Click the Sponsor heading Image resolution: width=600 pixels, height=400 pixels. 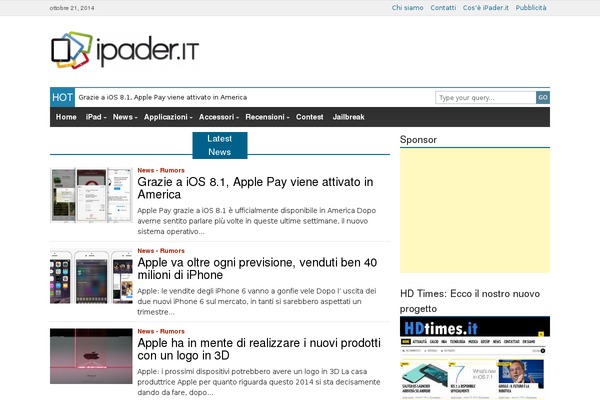tap(418, 140)
